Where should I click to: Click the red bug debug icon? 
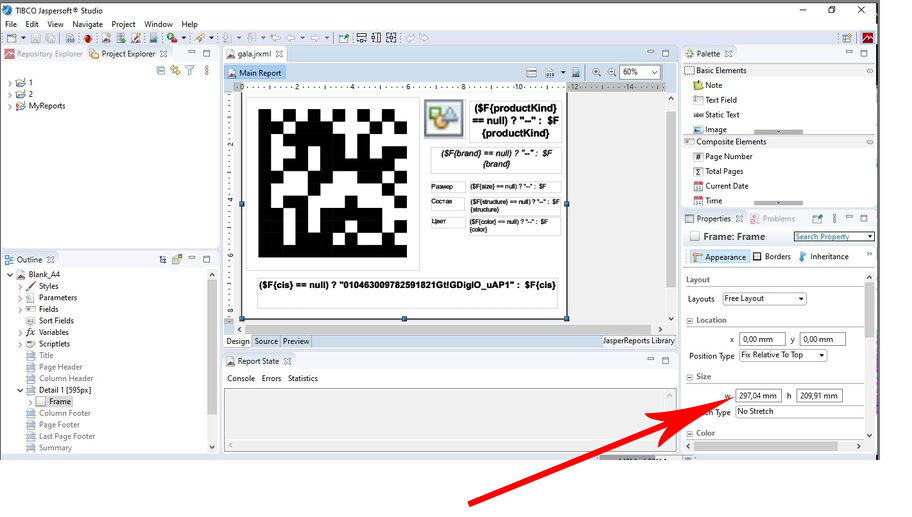click(88, 38)
